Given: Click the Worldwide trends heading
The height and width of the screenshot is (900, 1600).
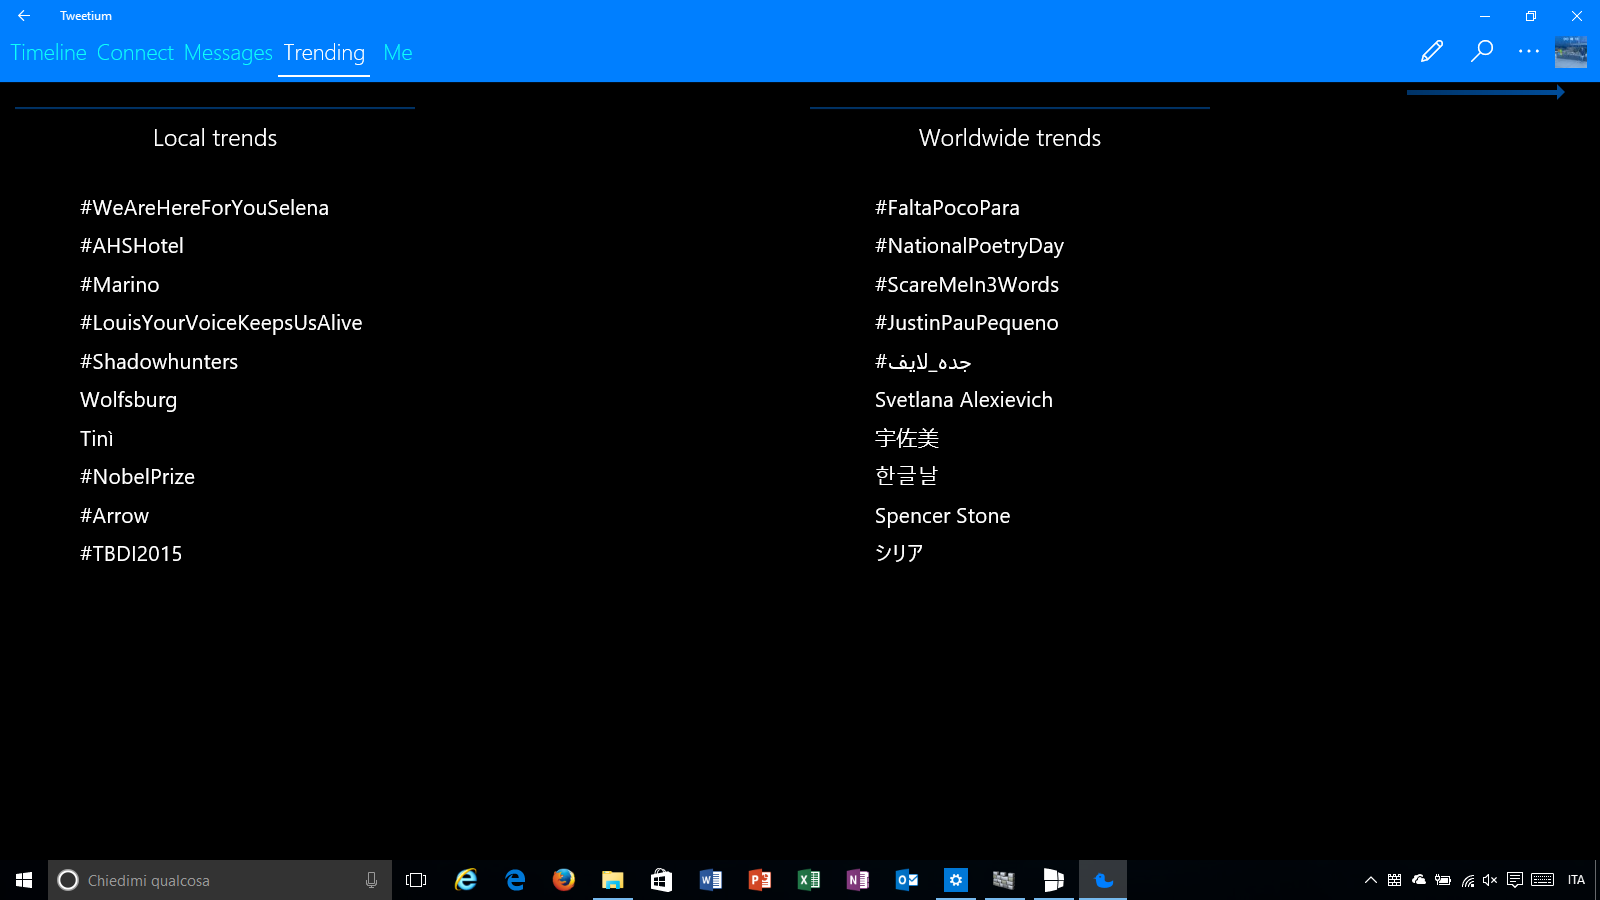Looking at the screenshot, I should pos(1010,138).
